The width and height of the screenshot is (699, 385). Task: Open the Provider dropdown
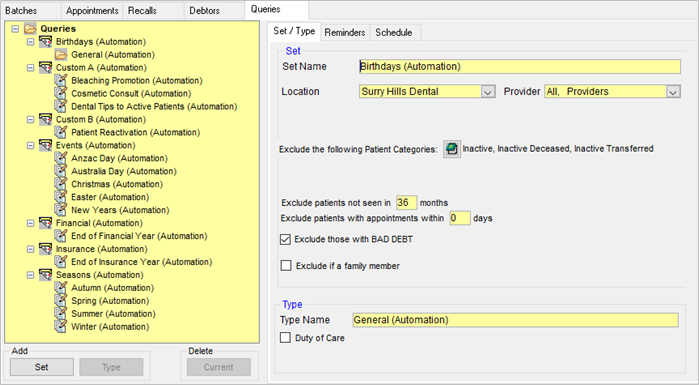(x=673, y=92)
